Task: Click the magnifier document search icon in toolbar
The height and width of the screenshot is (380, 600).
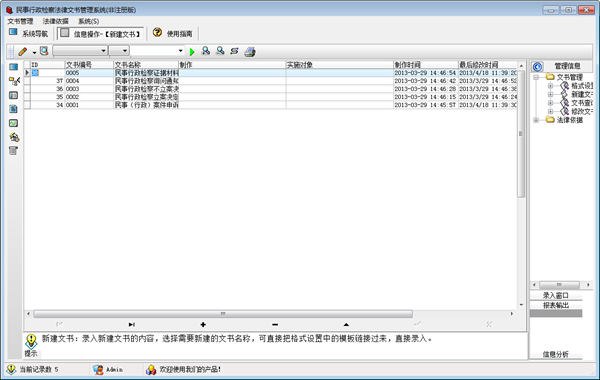Action: (44, 51)
